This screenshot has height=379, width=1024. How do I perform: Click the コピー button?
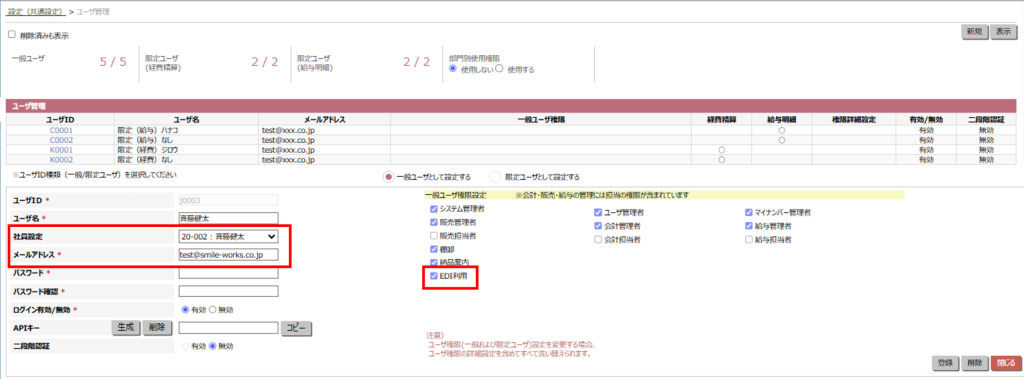[x=296, y=329]
